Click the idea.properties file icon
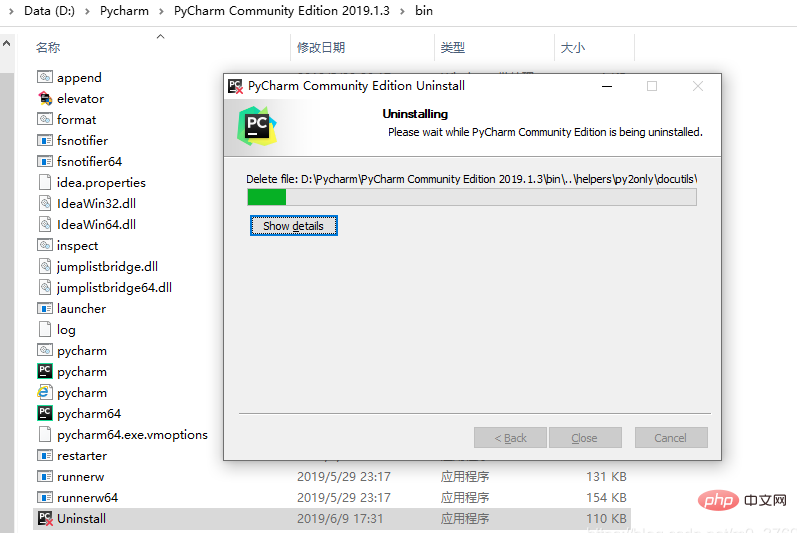The height and width of the screenshot is (533, 797). point(44,182)
